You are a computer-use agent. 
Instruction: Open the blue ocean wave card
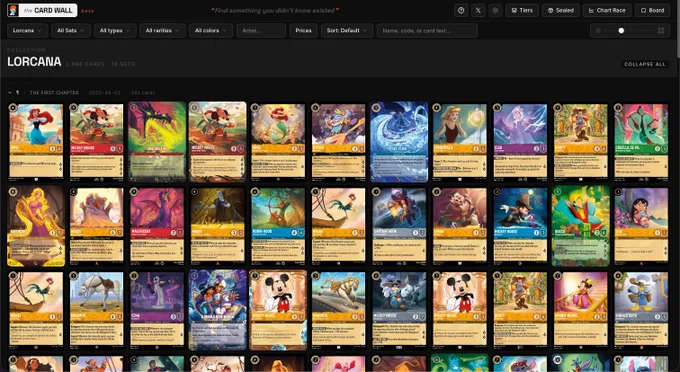[x=399, y=142]
